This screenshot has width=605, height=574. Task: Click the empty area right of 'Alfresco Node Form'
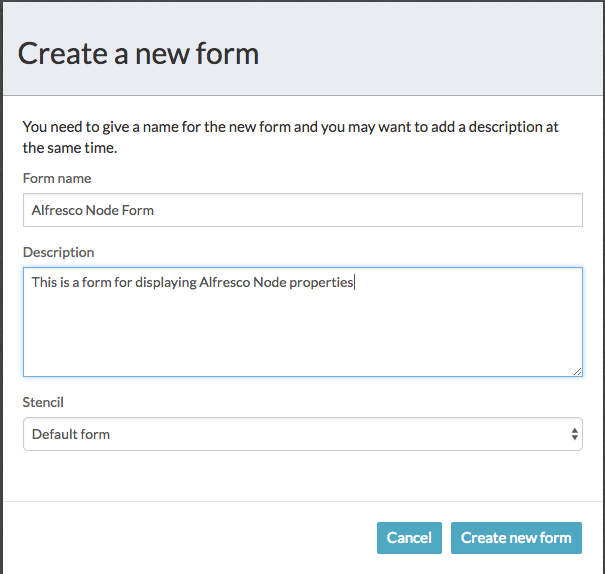pos(367,210)
